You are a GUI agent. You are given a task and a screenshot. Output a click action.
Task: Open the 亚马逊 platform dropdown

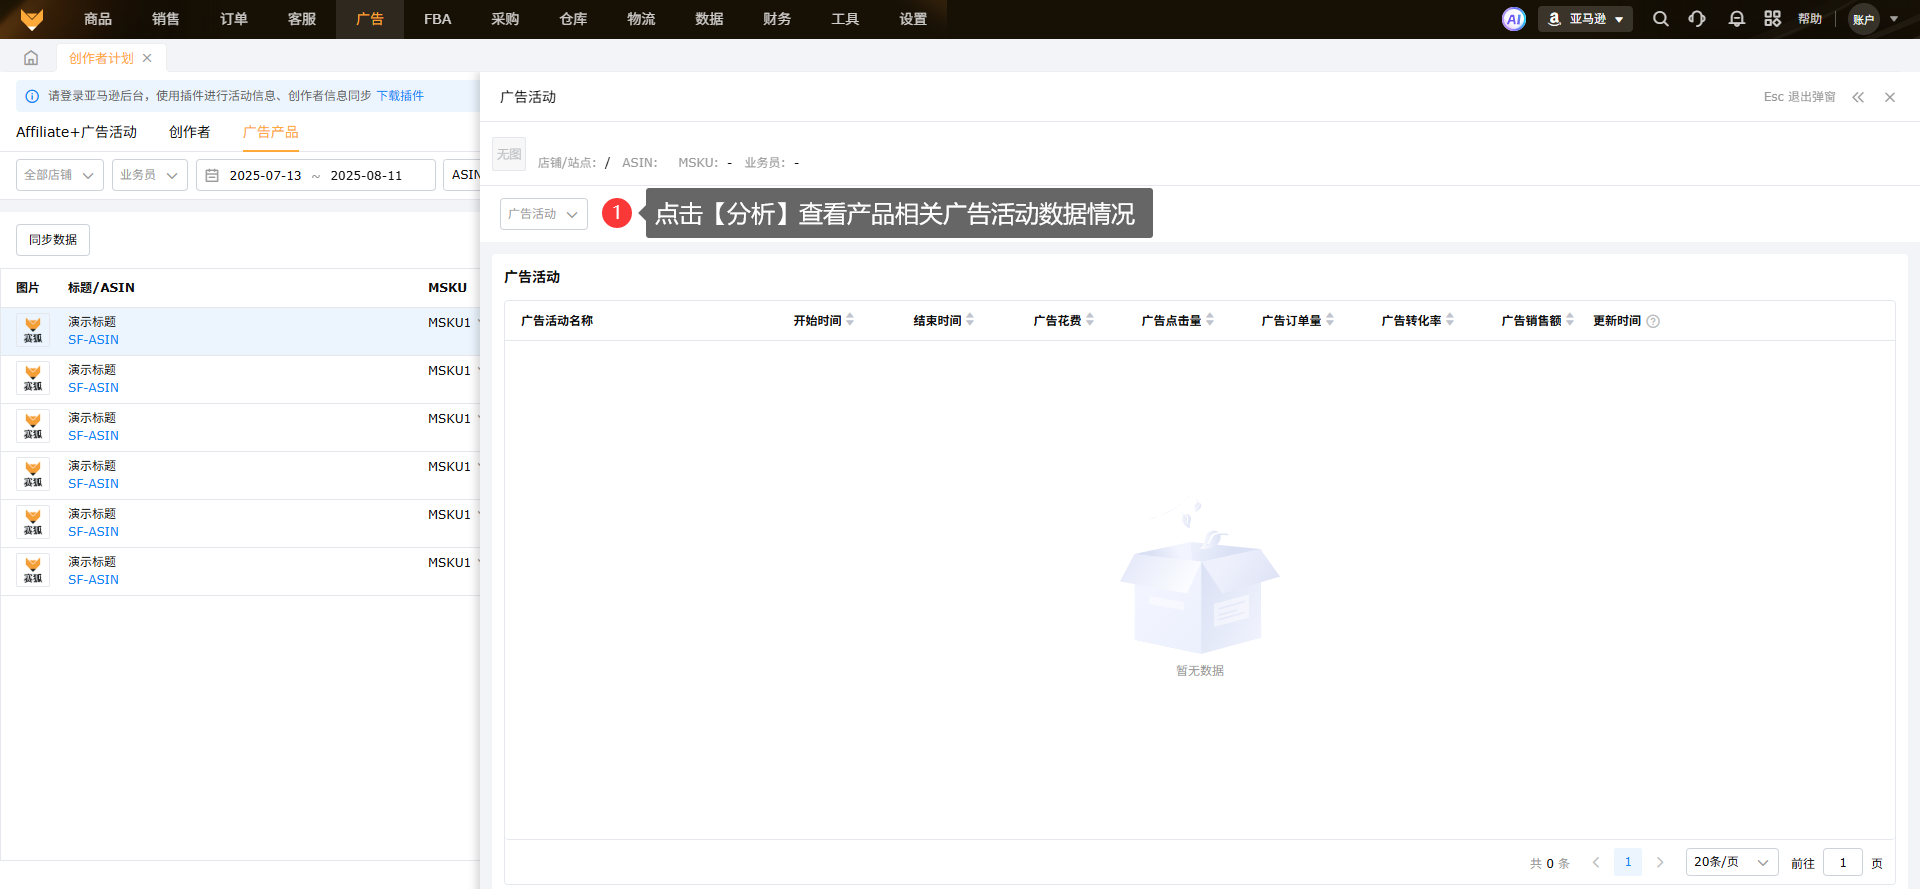(x=1585, y=19)
